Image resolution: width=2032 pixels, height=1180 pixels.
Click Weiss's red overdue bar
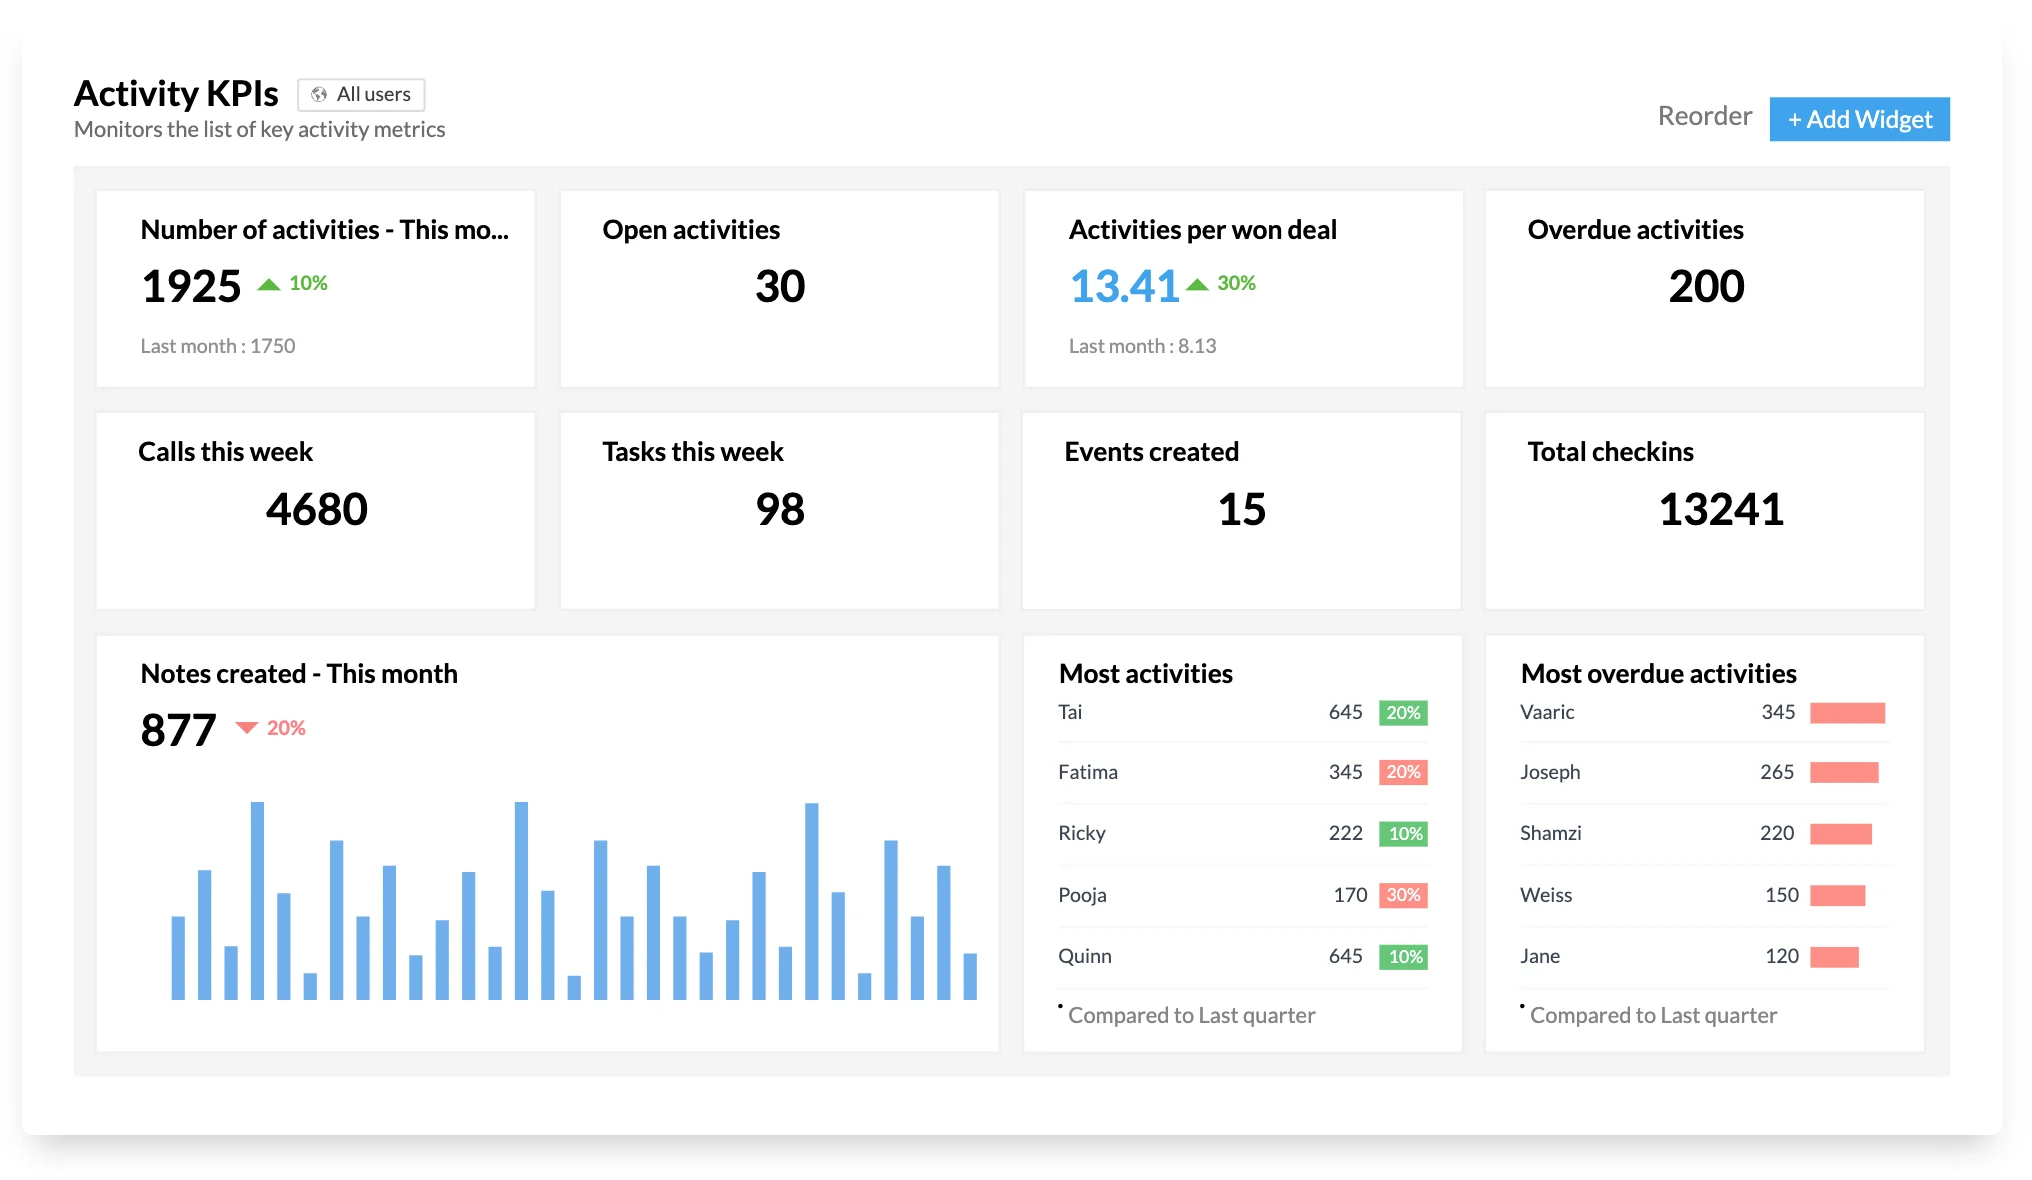[x=1837, y=895]
